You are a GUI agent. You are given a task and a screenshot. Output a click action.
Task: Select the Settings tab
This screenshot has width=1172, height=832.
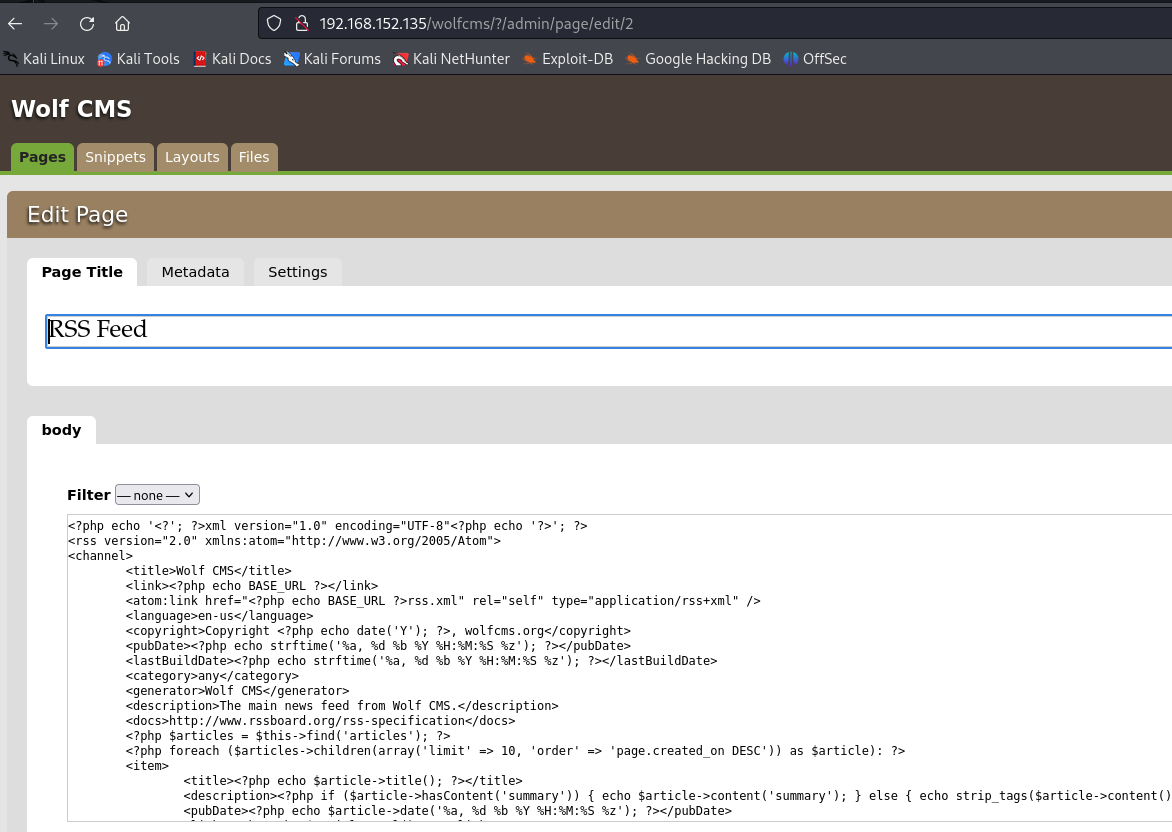[x=297, y=272]
